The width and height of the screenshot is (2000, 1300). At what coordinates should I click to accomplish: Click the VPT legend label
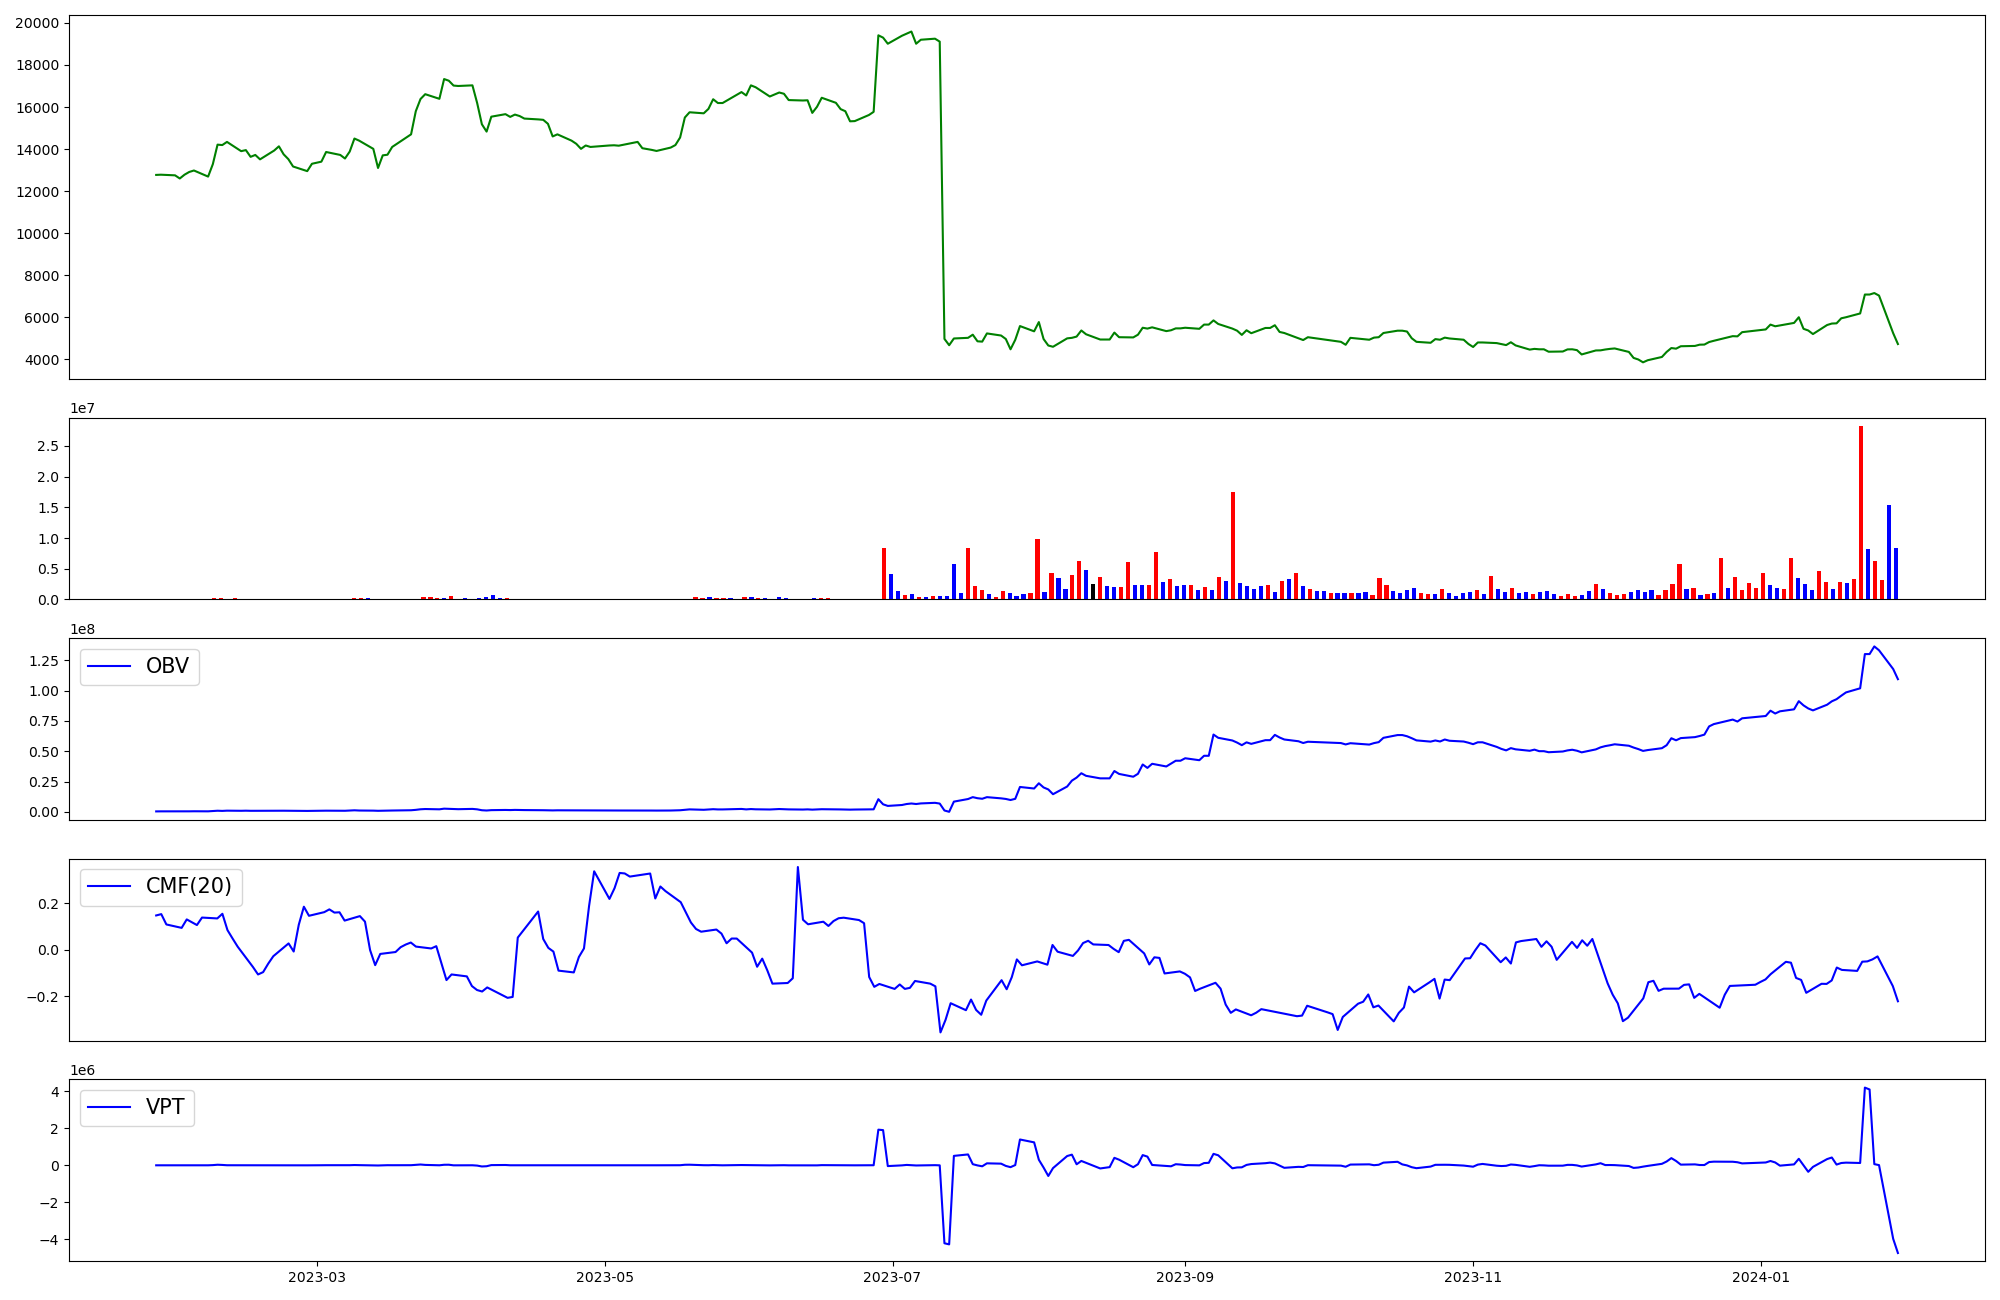(165, 1107)
